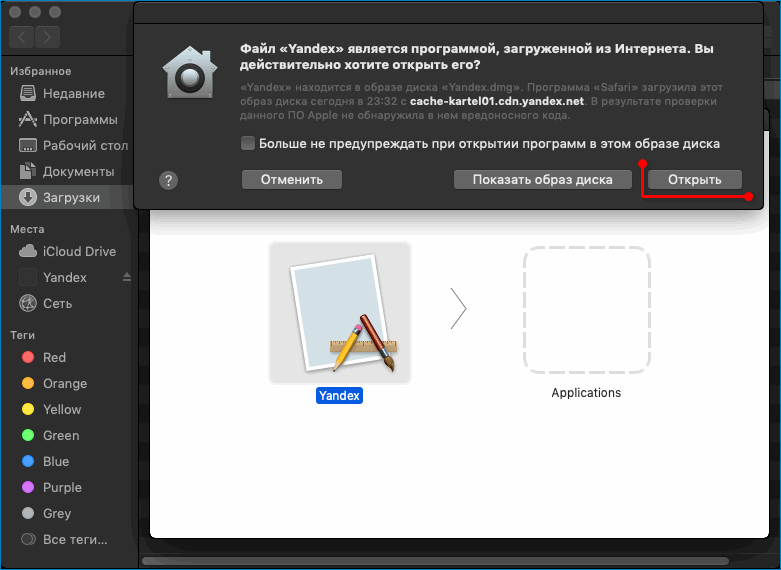This screenshot has width=781, height=570.
Task: Click the Загрузки download arrow icon
Action: [28, 197]
